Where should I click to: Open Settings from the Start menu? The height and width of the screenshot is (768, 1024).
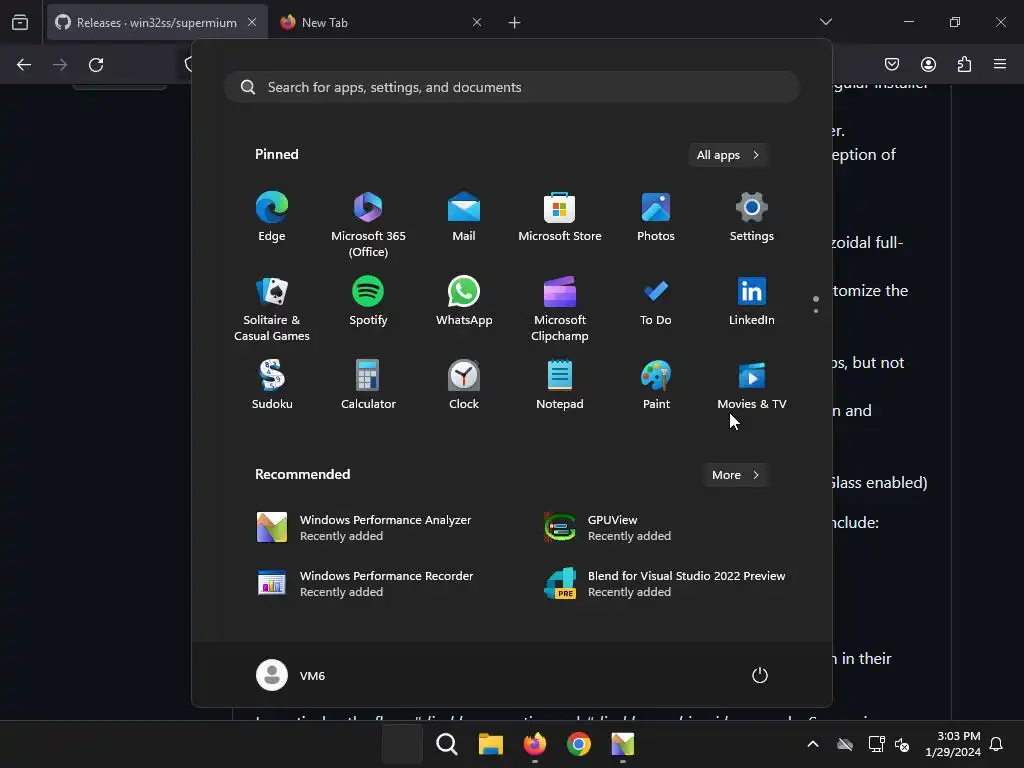[x=752, y=217]
